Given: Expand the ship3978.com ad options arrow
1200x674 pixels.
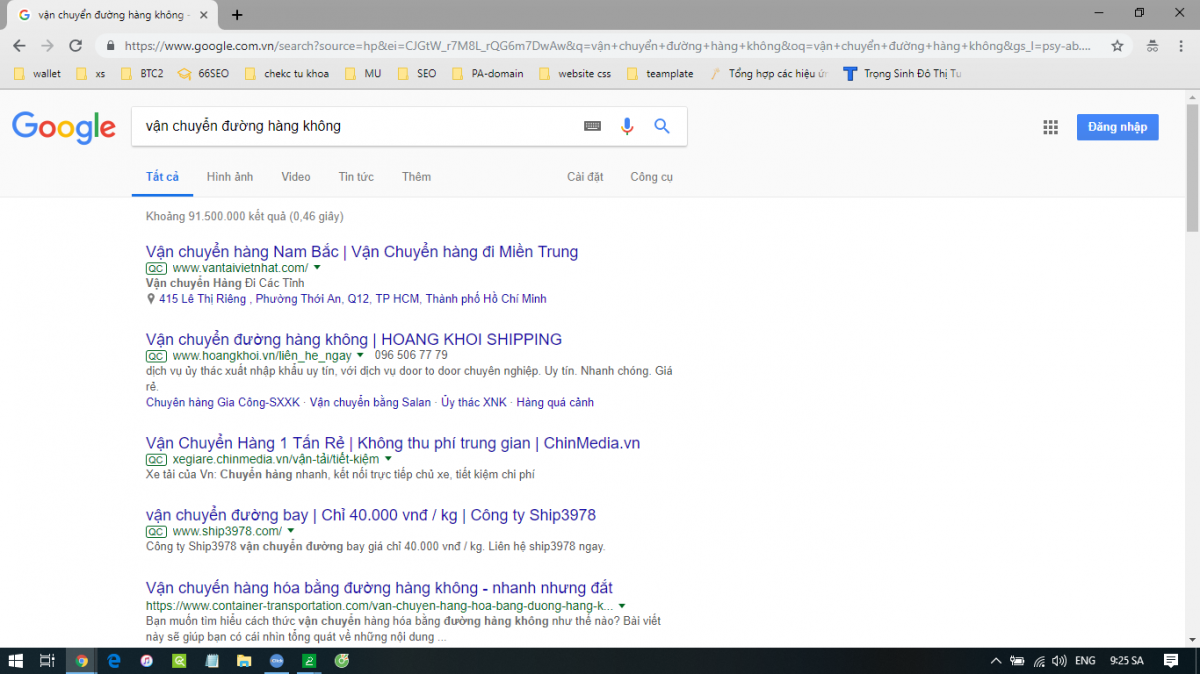Looking at the screenshot, I should (x=291, y=531).
